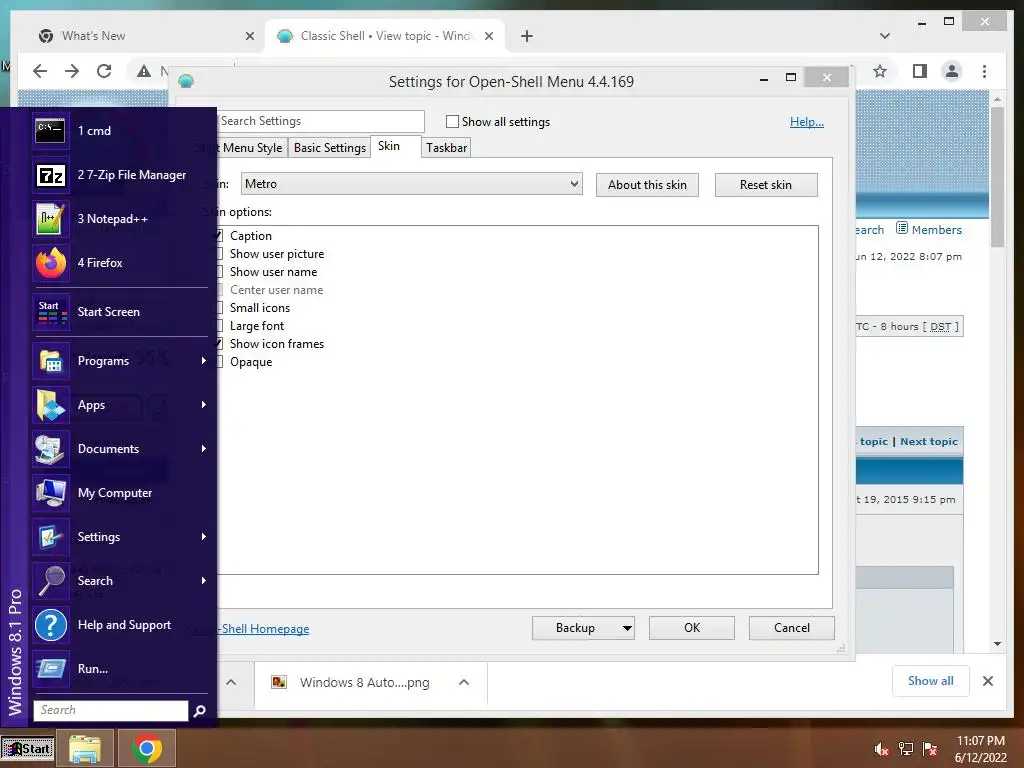This screenshot has width=1024, height=768.
Task: Open the Chrome profile avatar
Action: click(x=952, y=71)
